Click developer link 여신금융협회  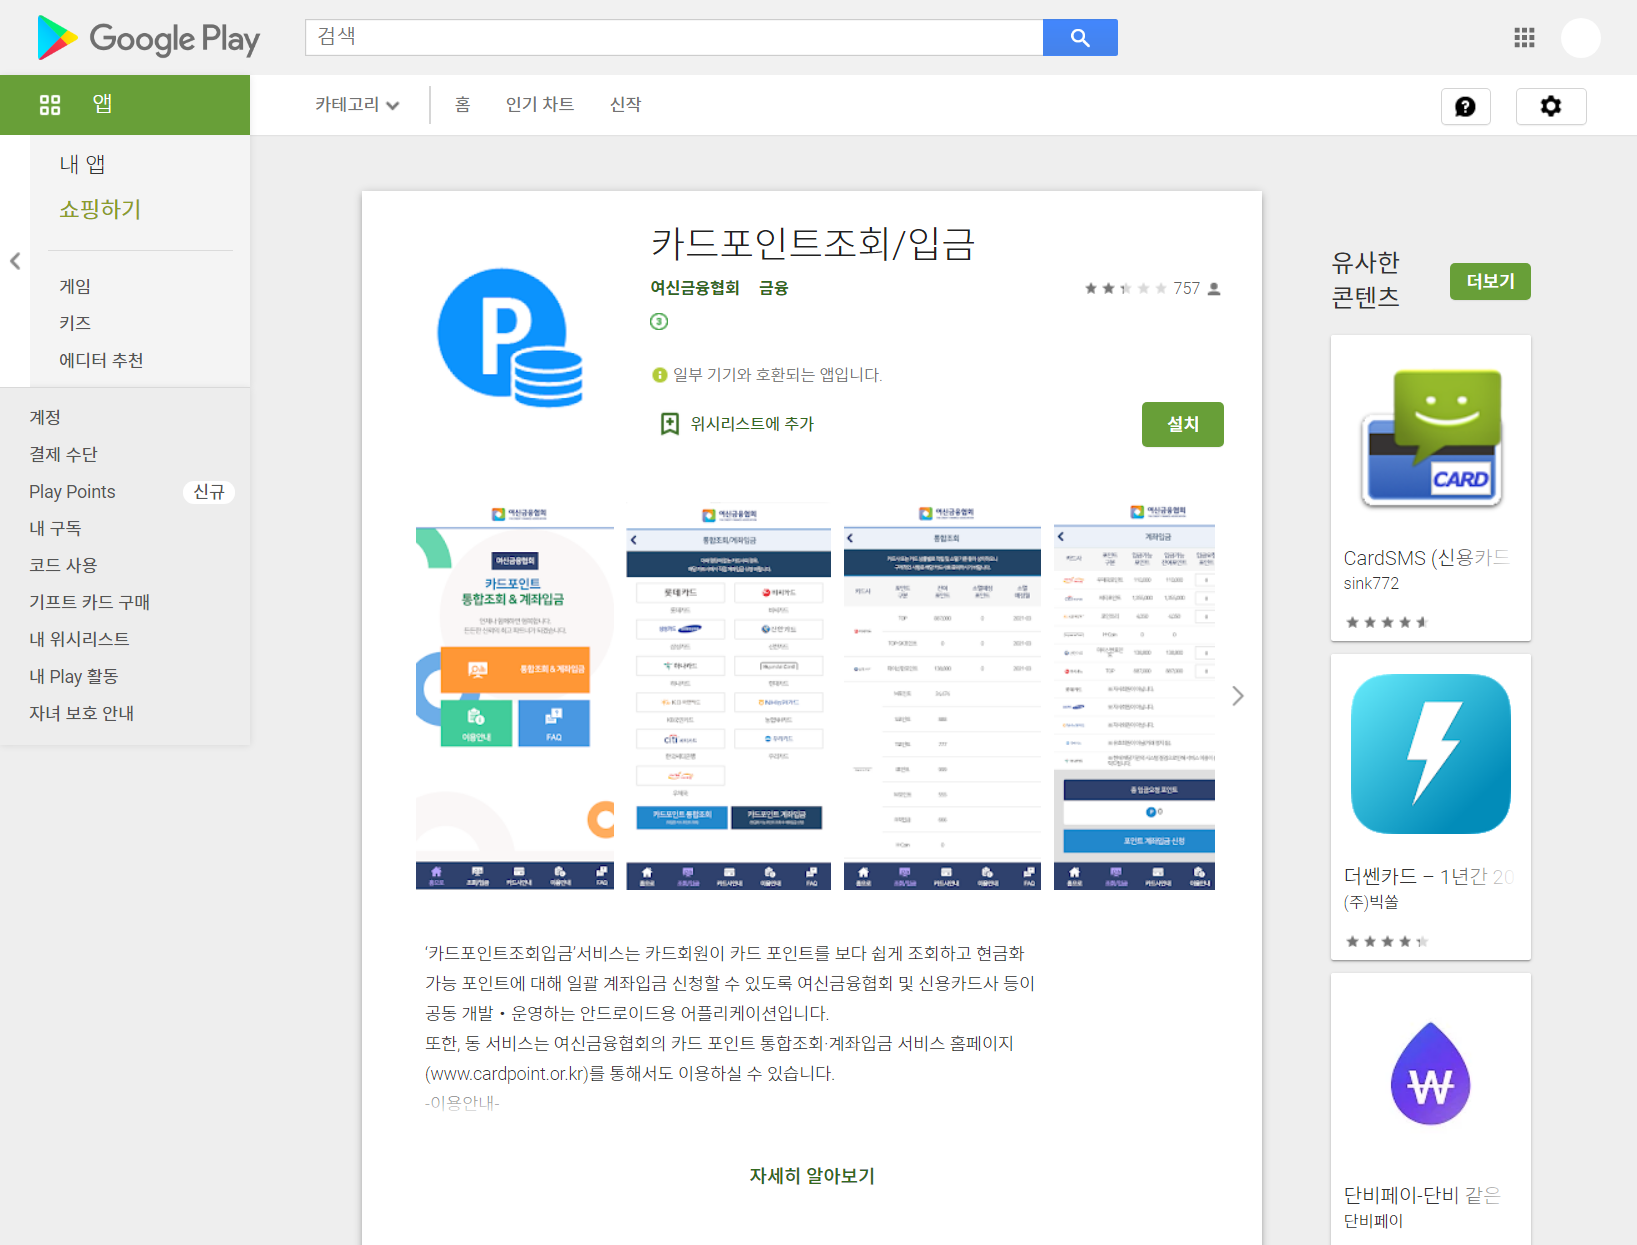695,288
